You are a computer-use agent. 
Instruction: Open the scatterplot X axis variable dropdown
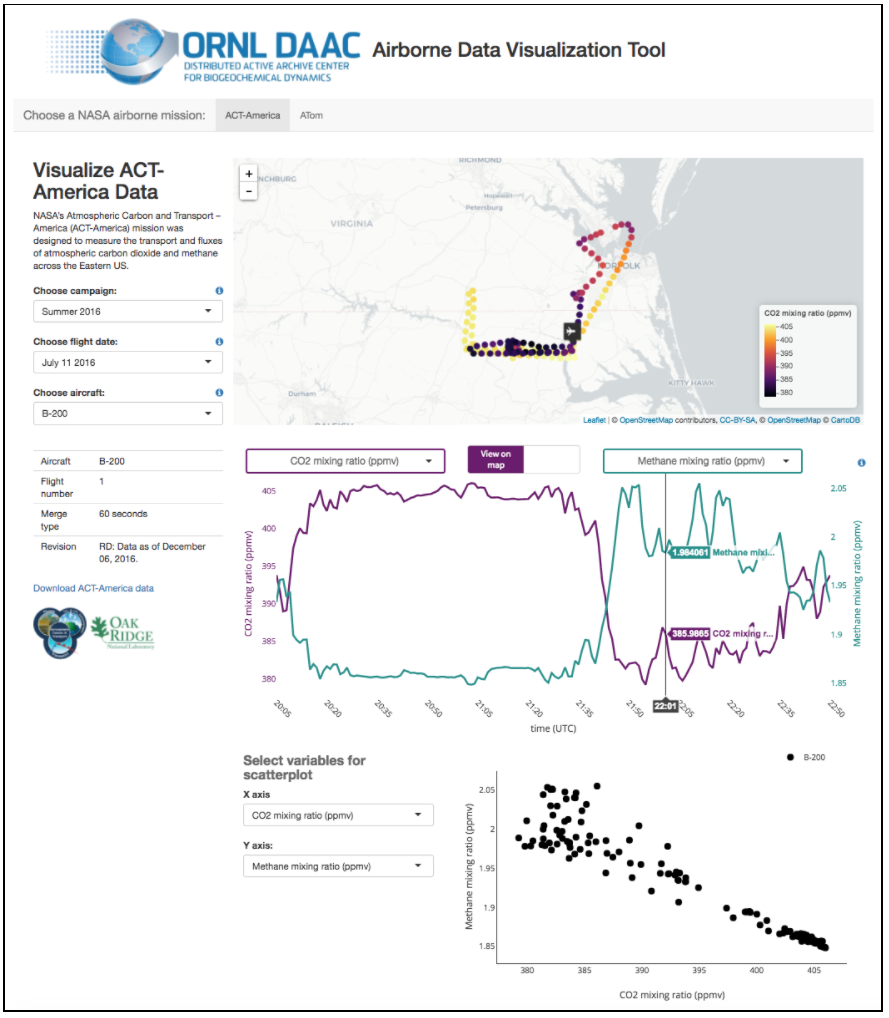click(338, 815)
